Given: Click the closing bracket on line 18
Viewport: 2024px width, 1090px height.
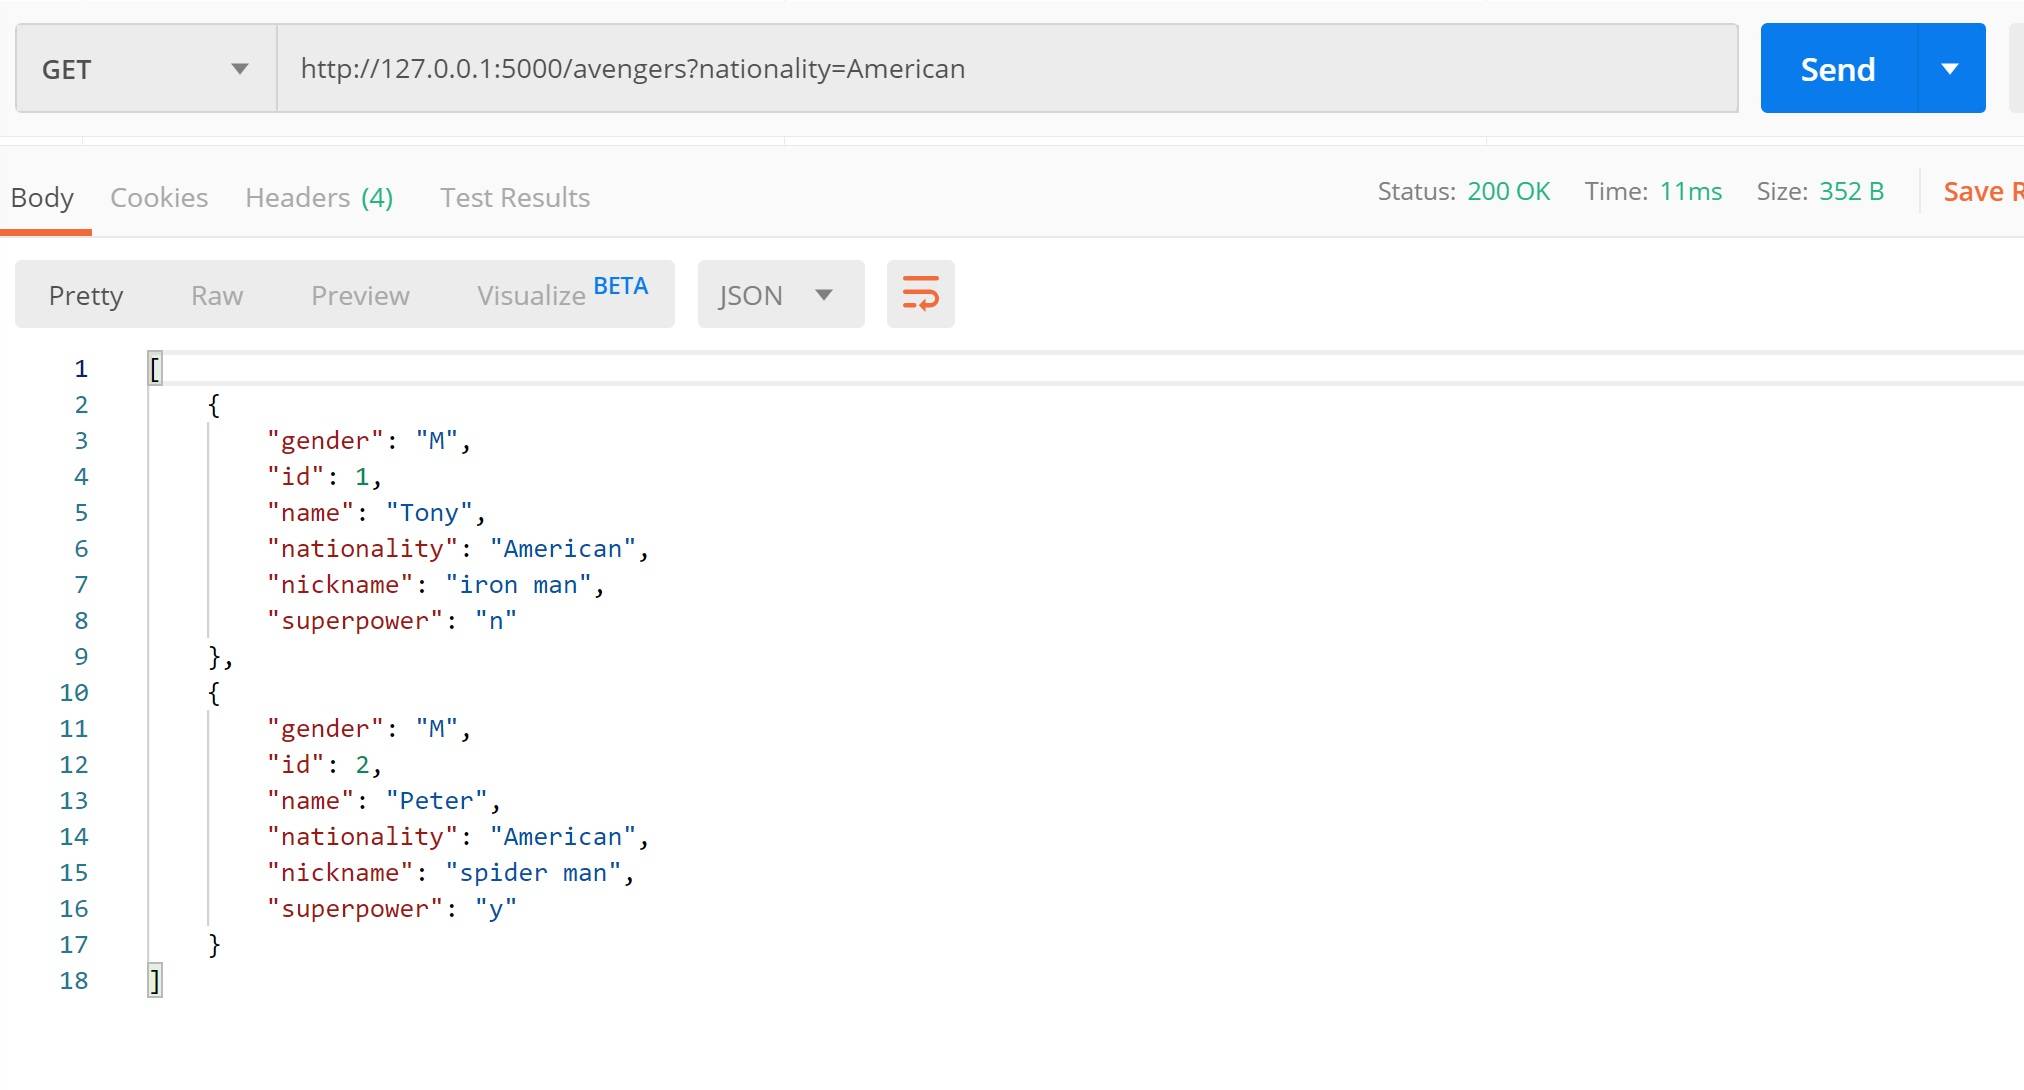Looking at the screenshot, I should [155, 981].
